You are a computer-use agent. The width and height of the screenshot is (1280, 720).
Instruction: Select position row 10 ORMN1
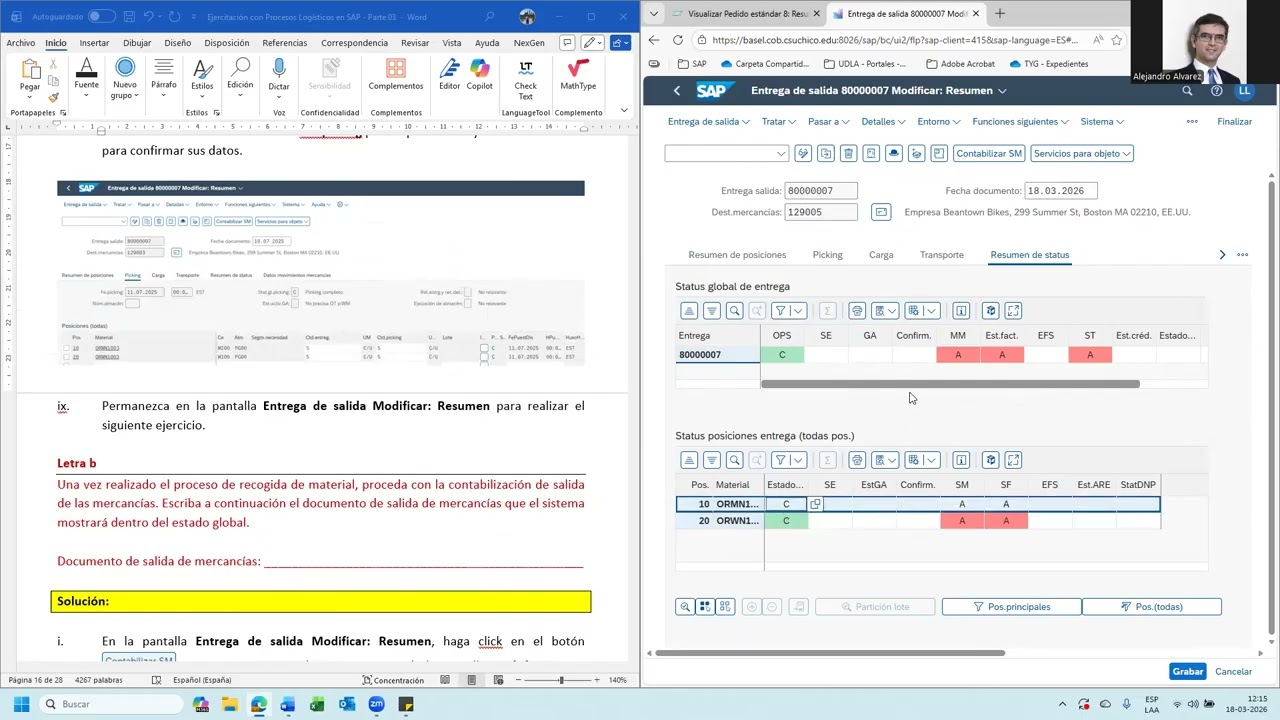point(918,504)
